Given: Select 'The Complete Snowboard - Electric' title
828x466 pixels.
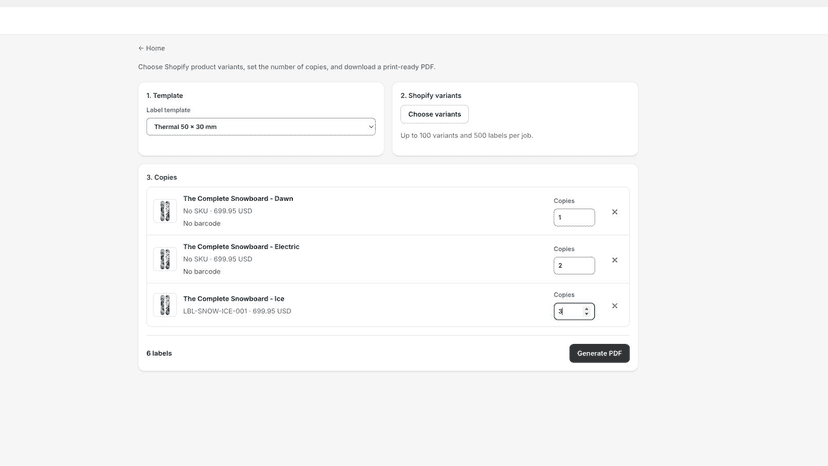Looking at the screenshot, I should point(241,247).
